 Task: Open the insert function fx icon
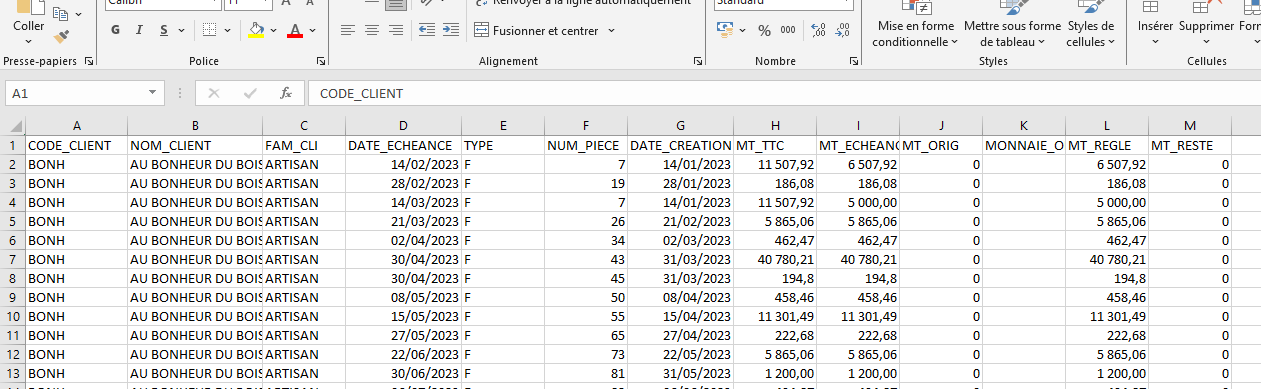(286, 93)
